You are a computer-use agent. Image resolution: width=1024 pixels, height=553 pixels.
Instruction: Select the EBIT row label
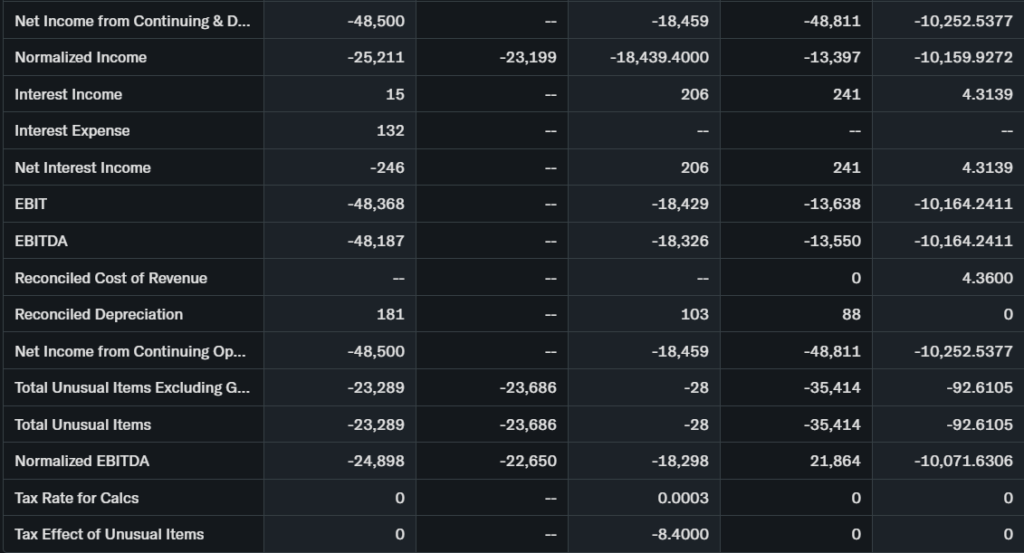click(x=31, y=204)
